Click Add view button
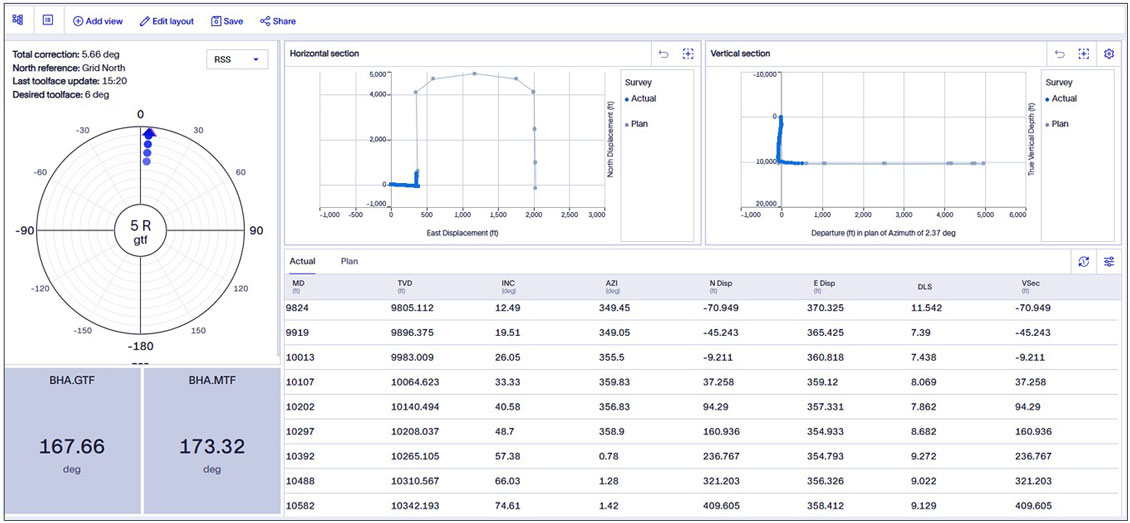The image size is (1130, 523). tap(98, 21)
